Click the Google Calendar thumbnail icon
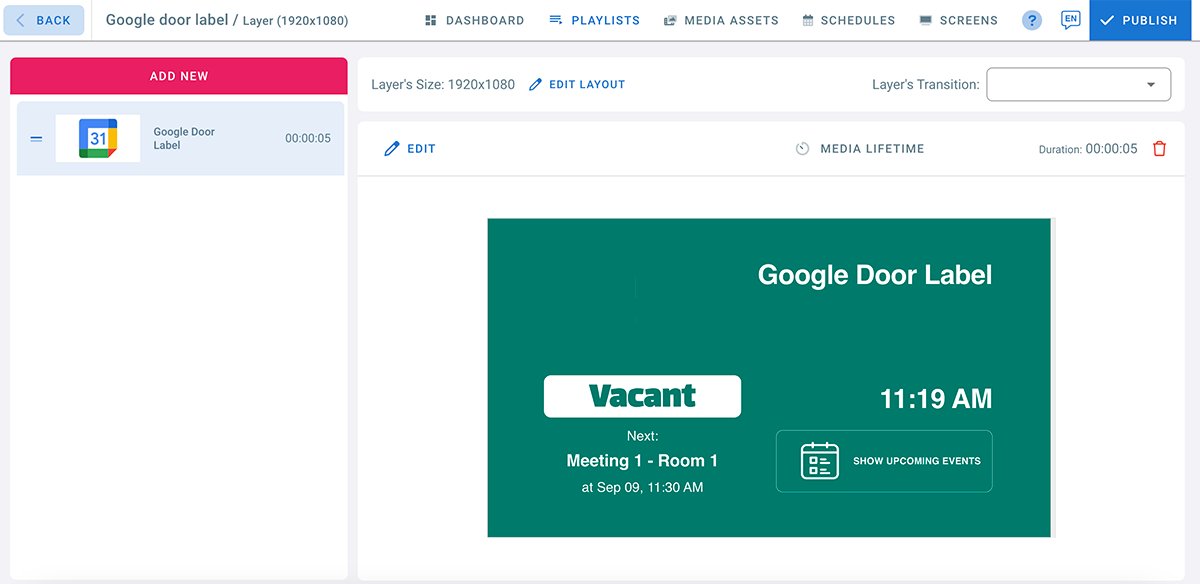 pos(98,139)
